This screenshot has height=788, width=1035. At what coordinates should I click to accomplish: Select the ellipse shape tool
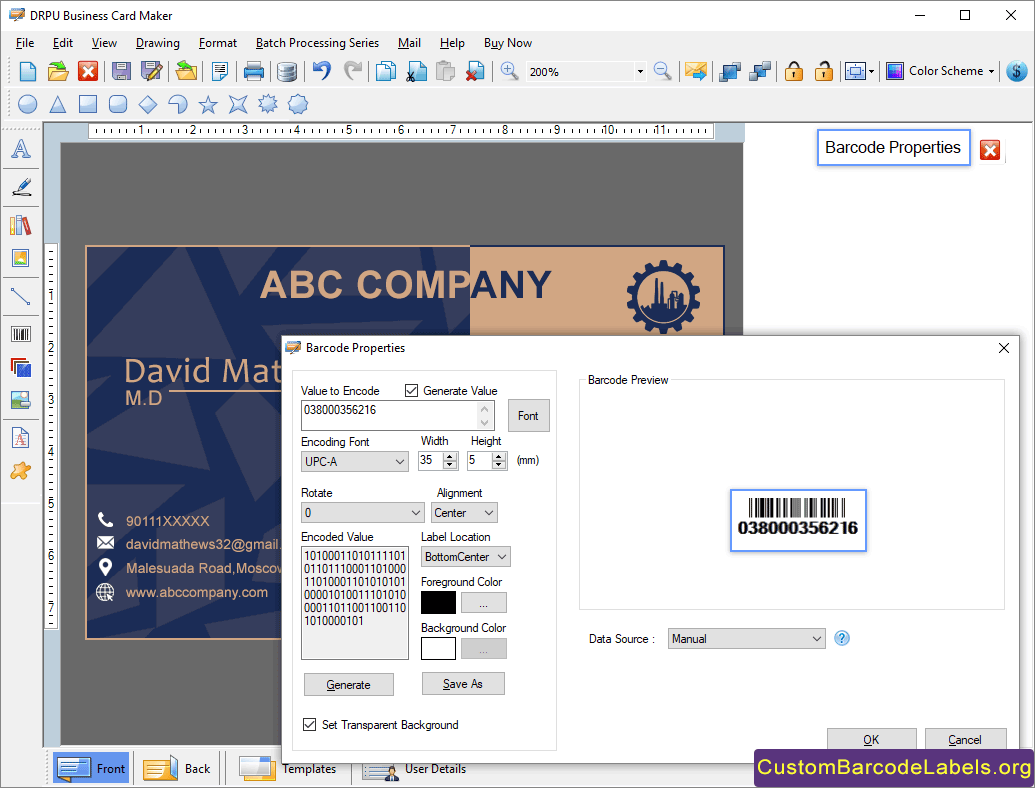click(27, 104)
